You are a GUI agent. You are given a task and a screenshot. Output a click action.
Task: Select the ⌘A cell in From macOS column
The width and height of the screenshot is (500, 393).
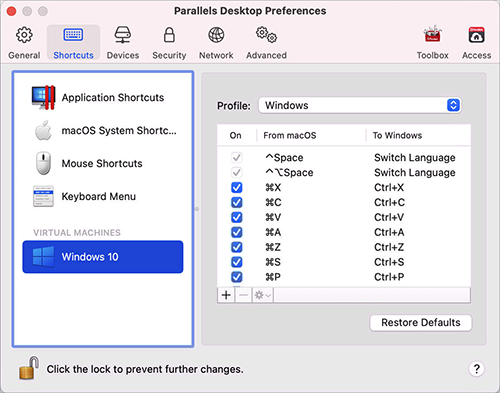pos(273,232)
